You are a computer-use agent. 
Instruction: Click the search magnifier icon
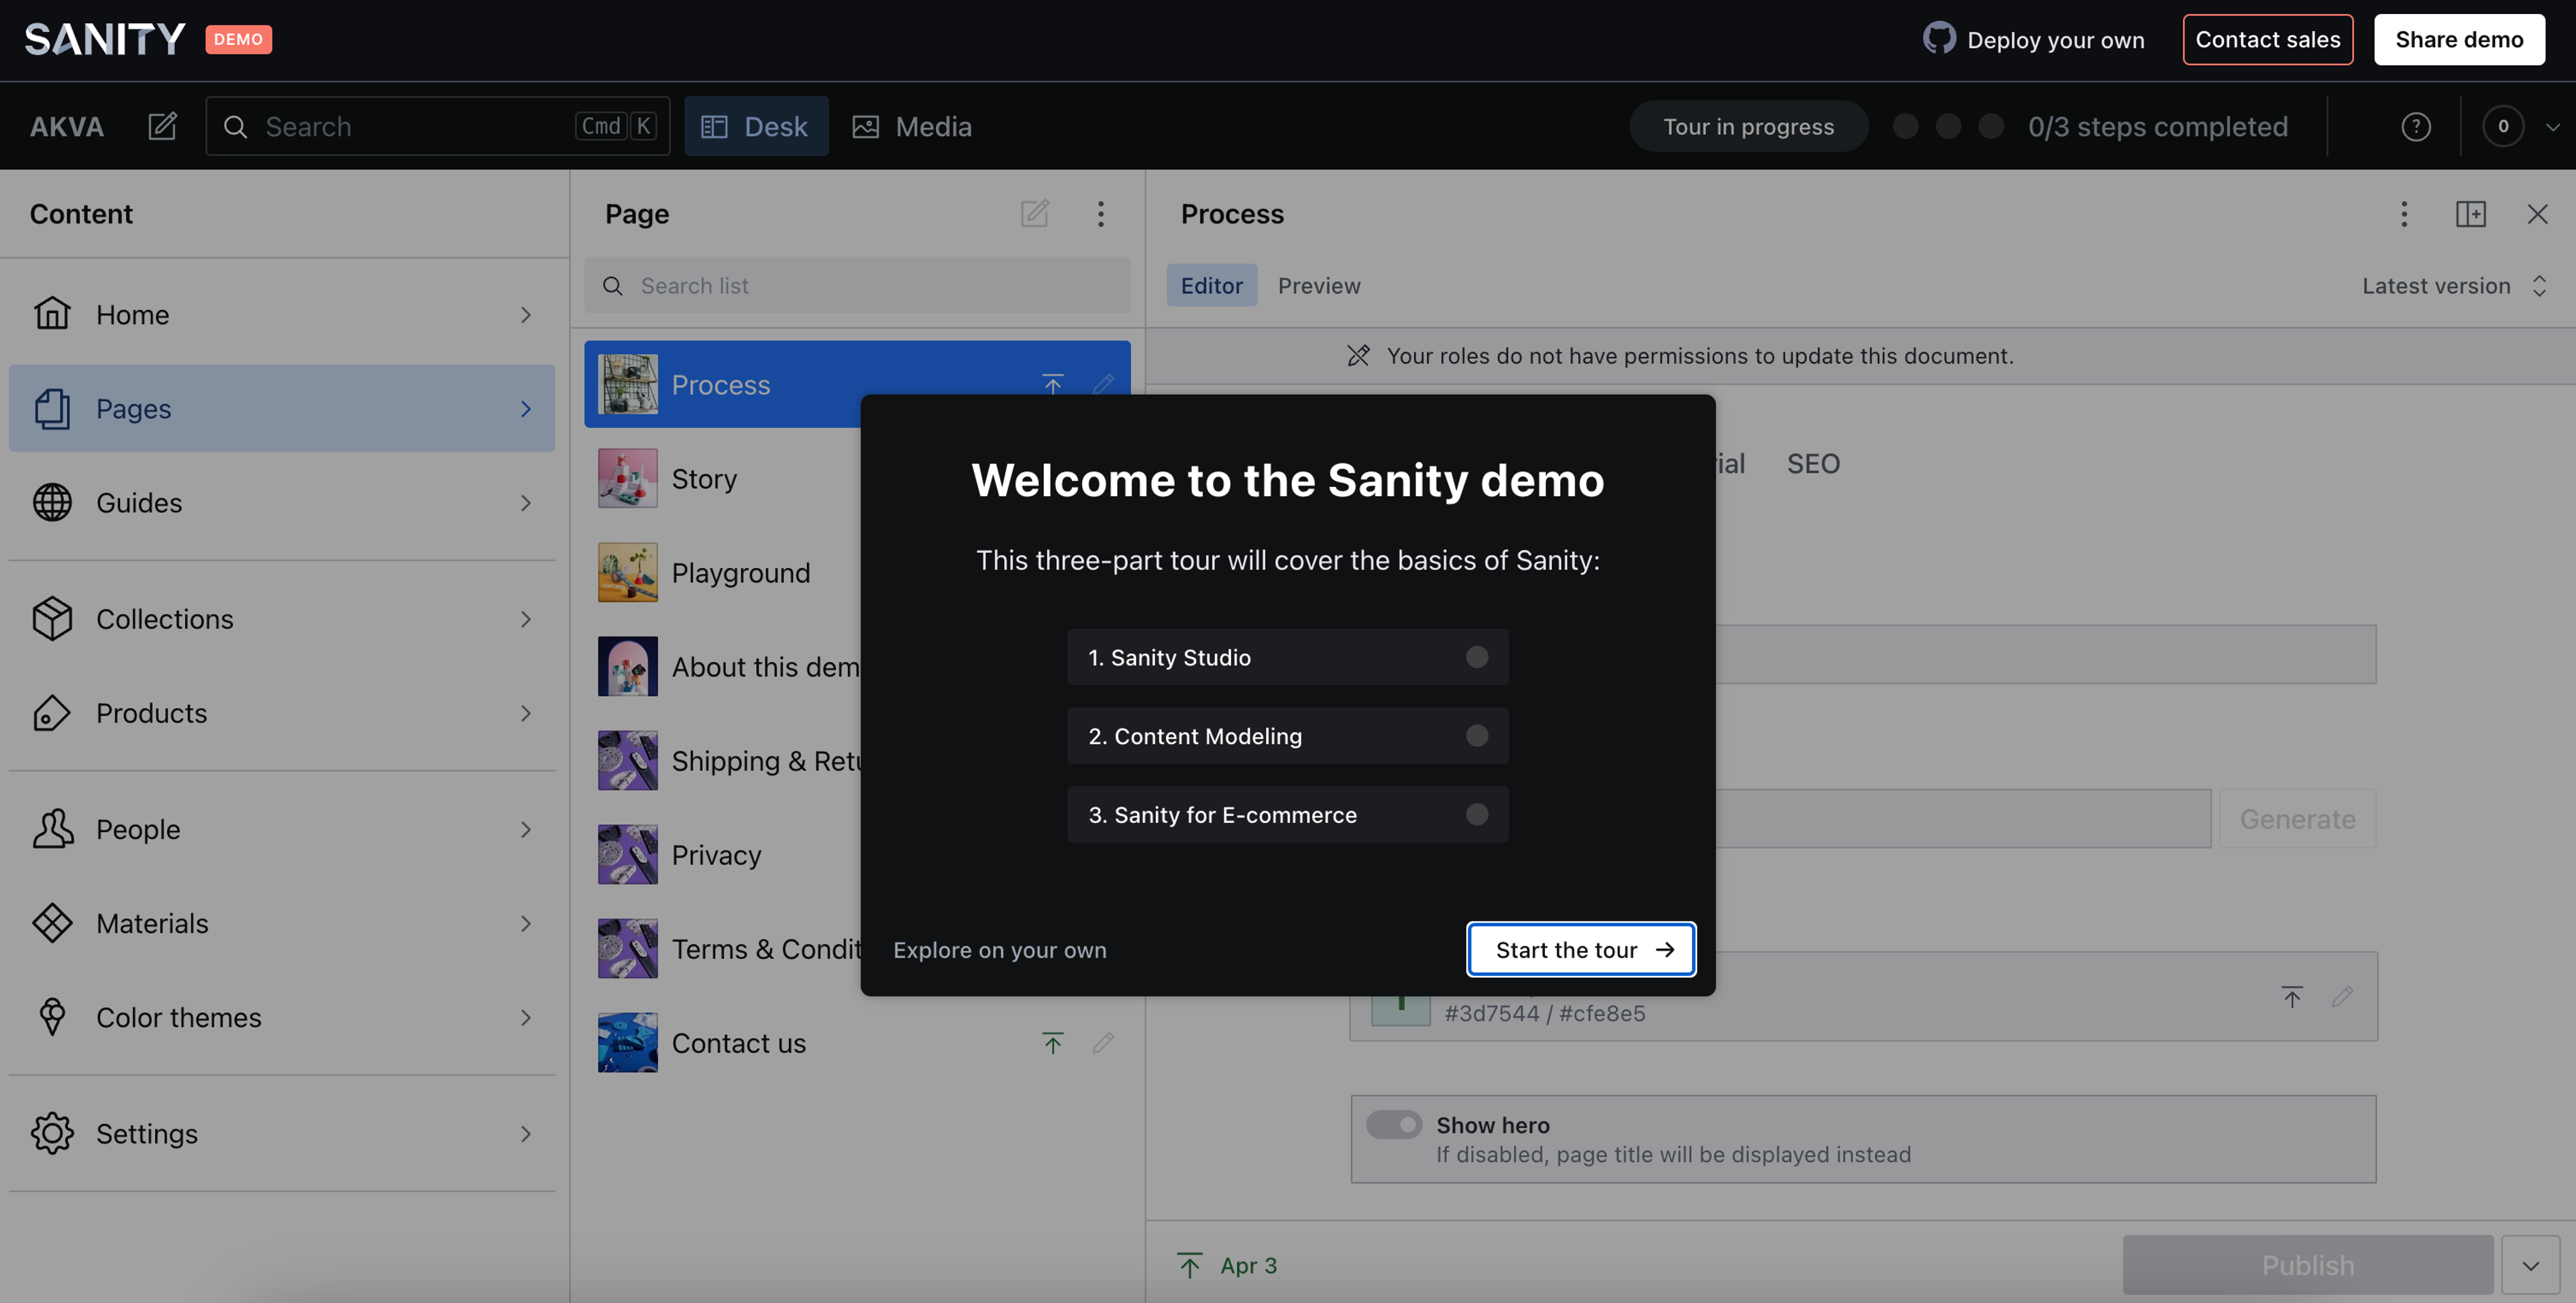(234, 125)
